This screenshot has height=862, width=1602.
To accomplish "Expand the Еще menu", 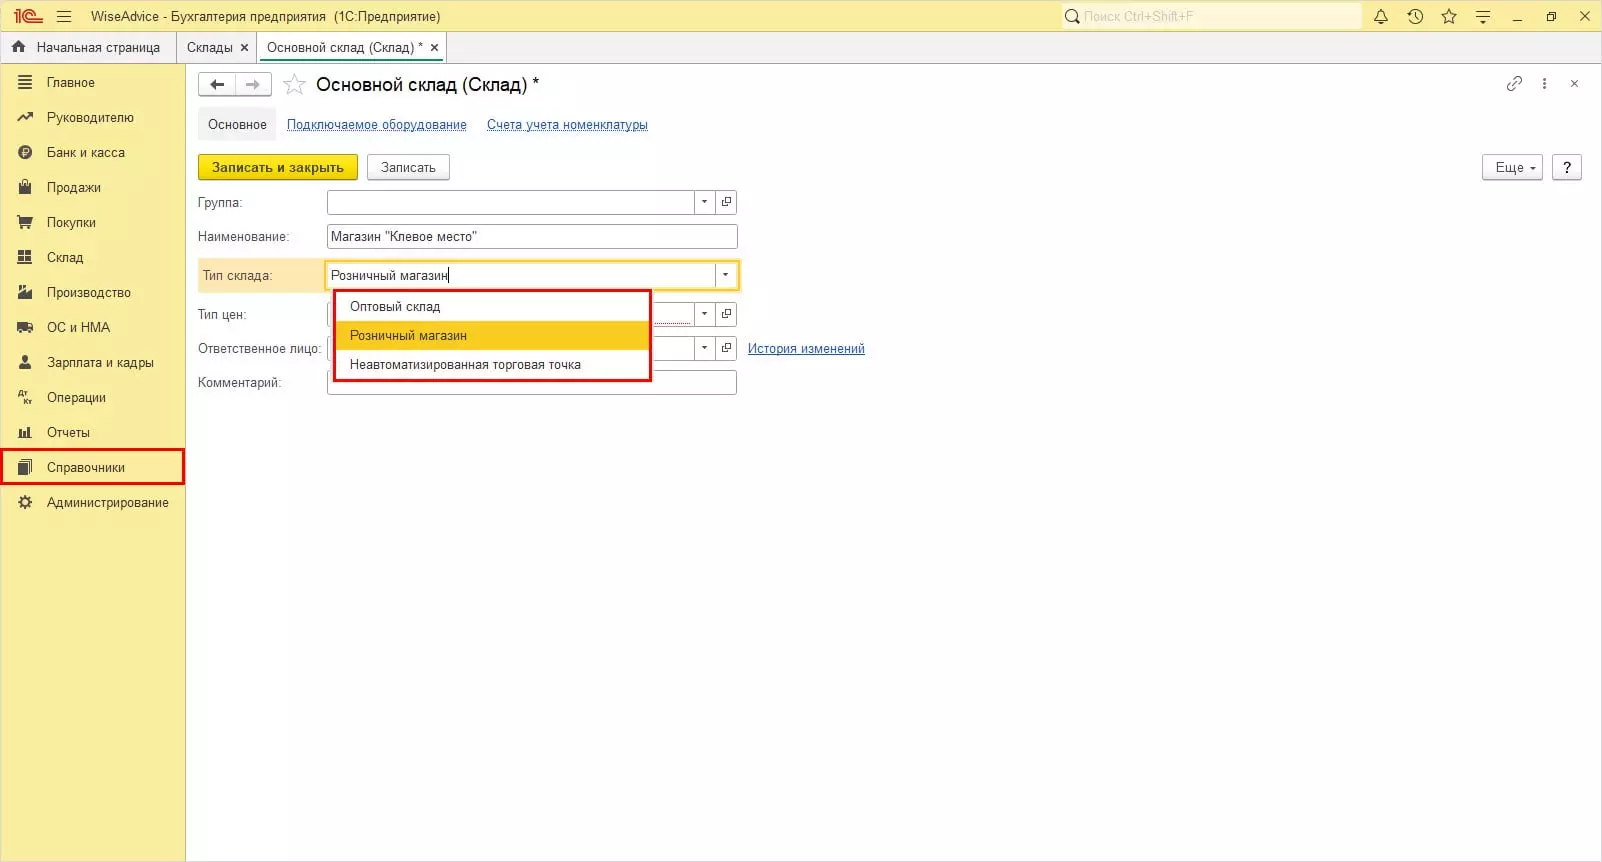I will pos(1512,167).
